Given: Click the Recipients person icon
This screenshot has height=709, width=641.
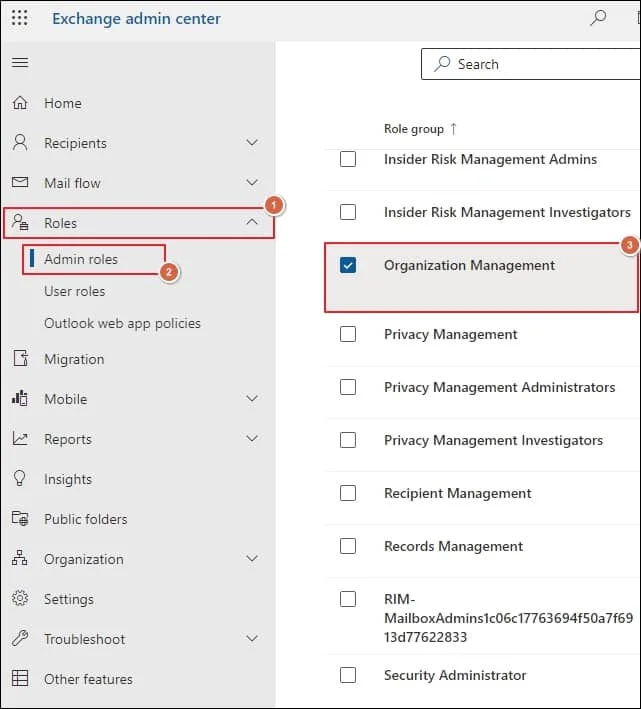Looking at the screenshot, I should tap(20, 143).
